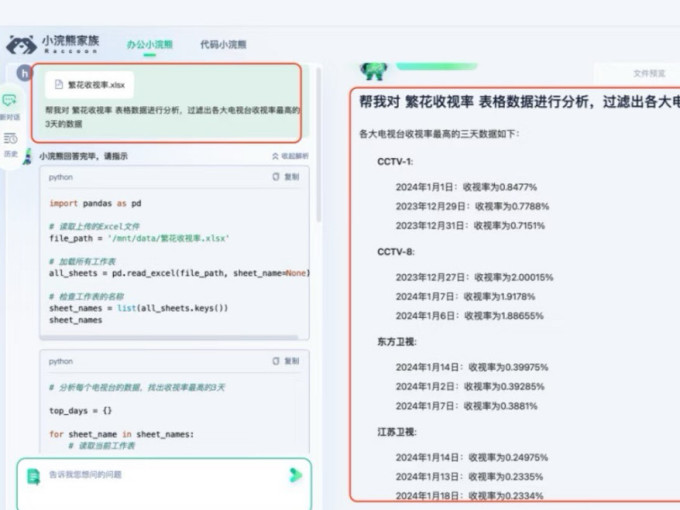Click the line "2024年1月6日：收视率为1.88655%"

(x=469, y=316)
